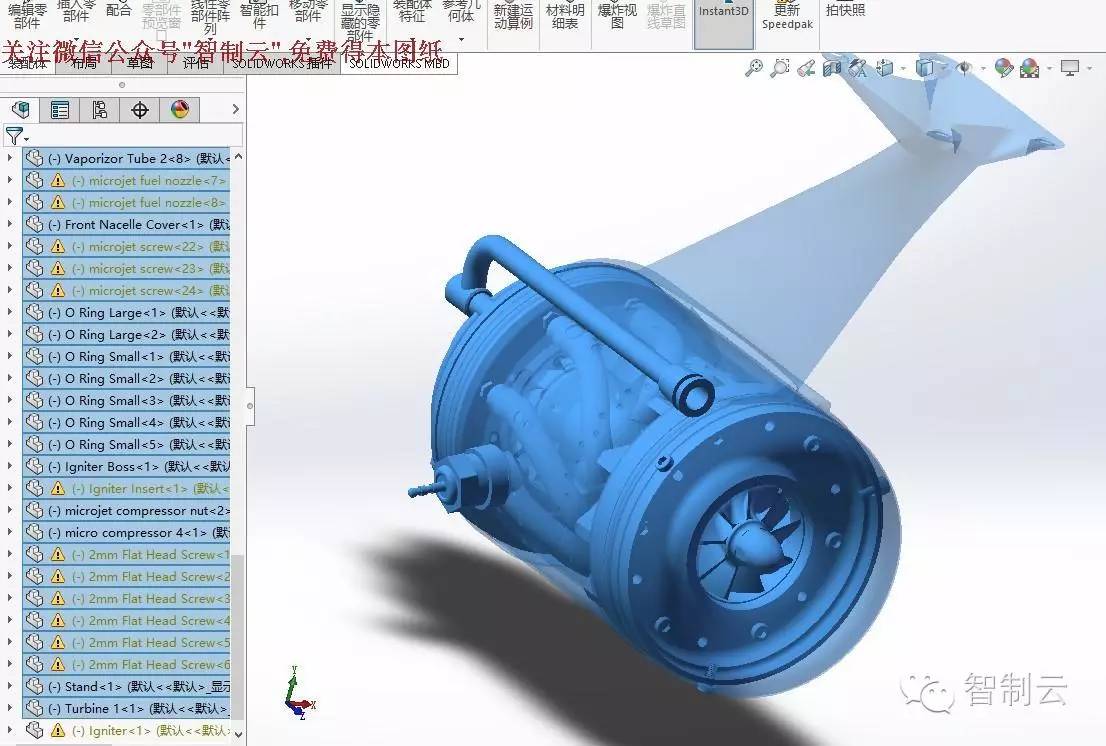Image resolution: width=1106 pixels, height=746 pixels.
Task: Open the ConfigurationManager tab
Action: (99, 110)
